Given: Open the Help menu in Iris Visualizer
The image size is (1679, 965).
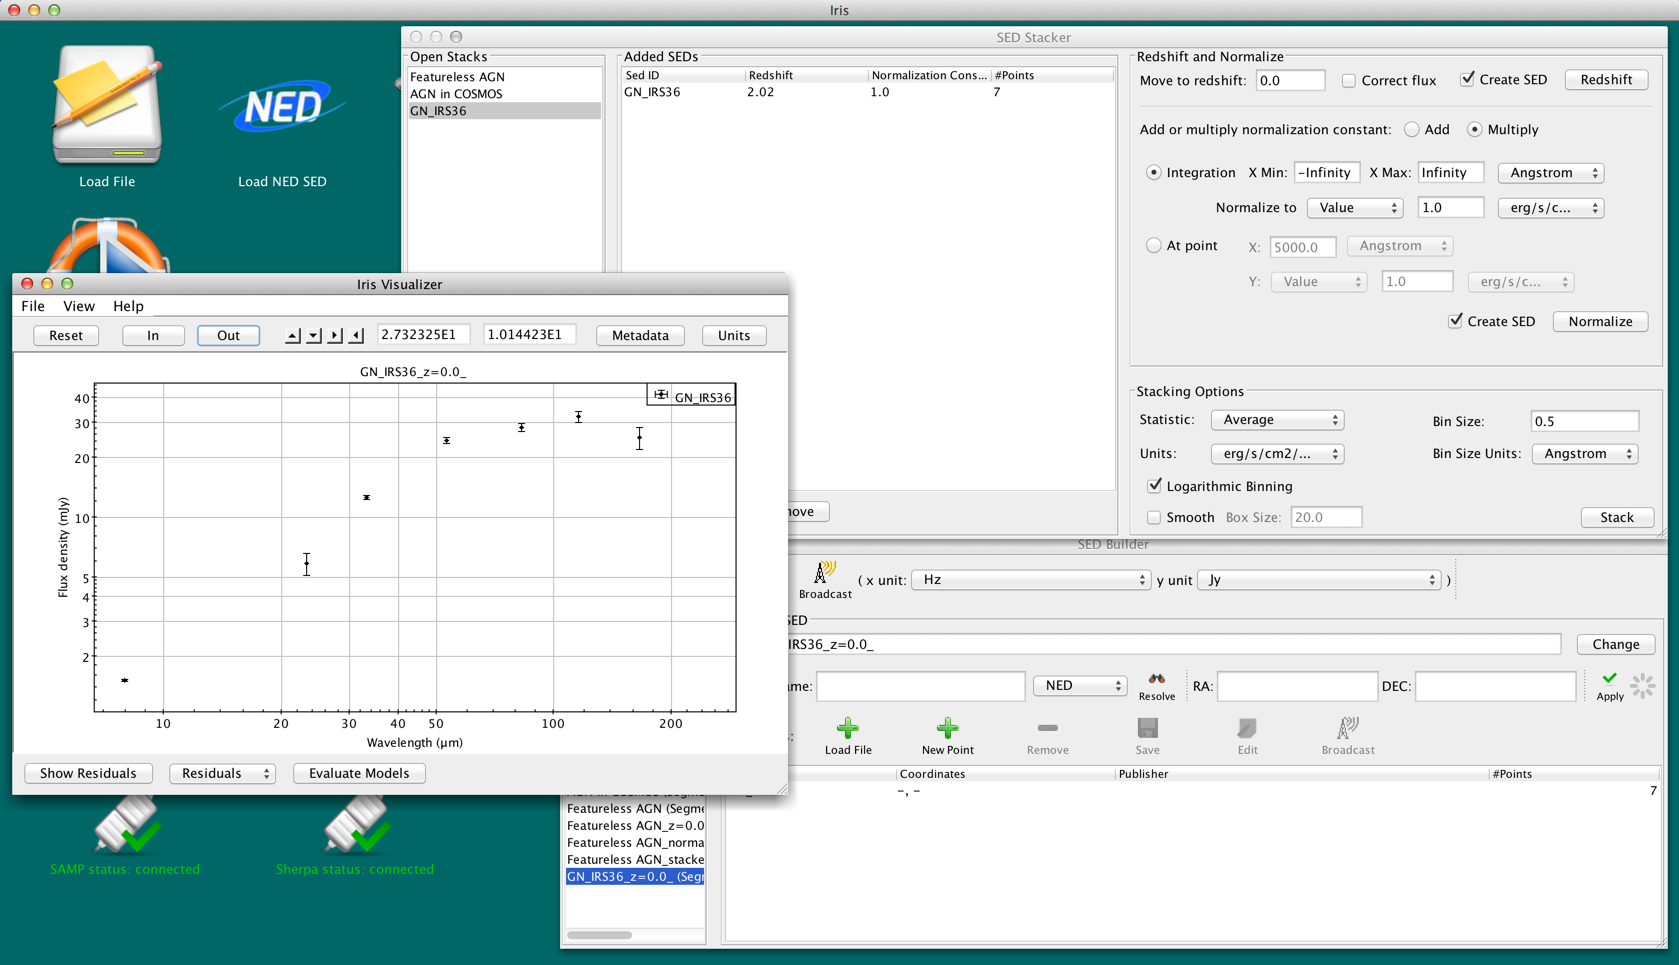Looking at the screenshot, I should (128, 306).
